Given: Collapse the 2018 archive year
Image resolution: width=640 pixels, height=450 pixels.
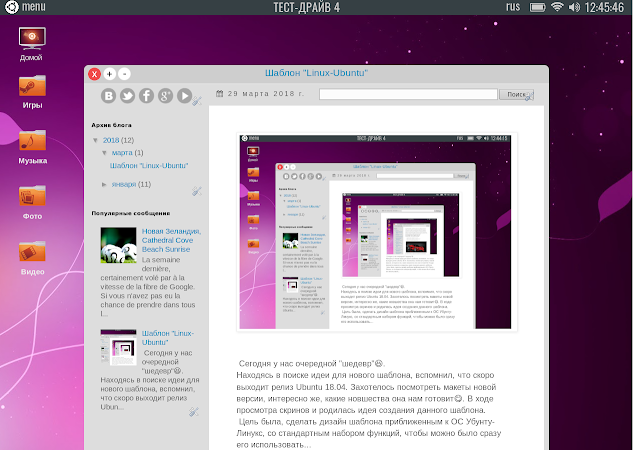Looking at the screenshot, I should pos(96,140).
